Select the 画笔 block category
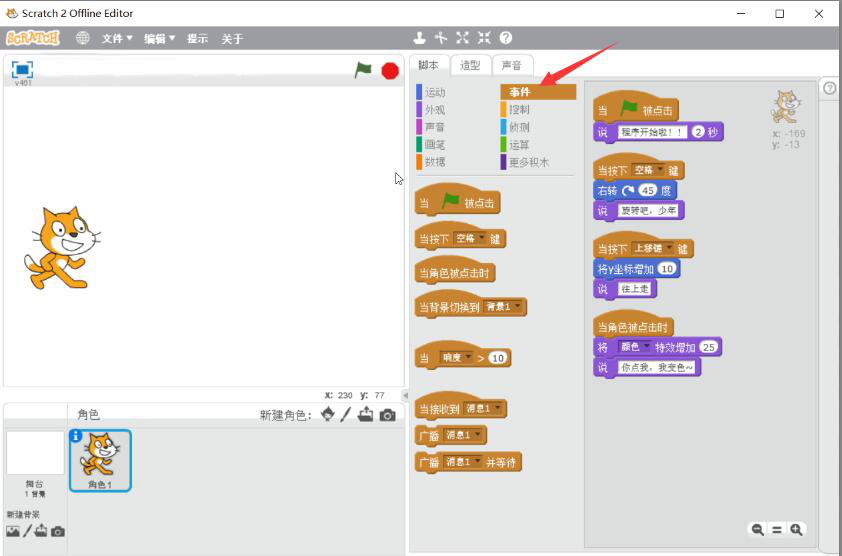Viewport: 842px width, 556px height. pyautogui.click(x=431, y=145)
